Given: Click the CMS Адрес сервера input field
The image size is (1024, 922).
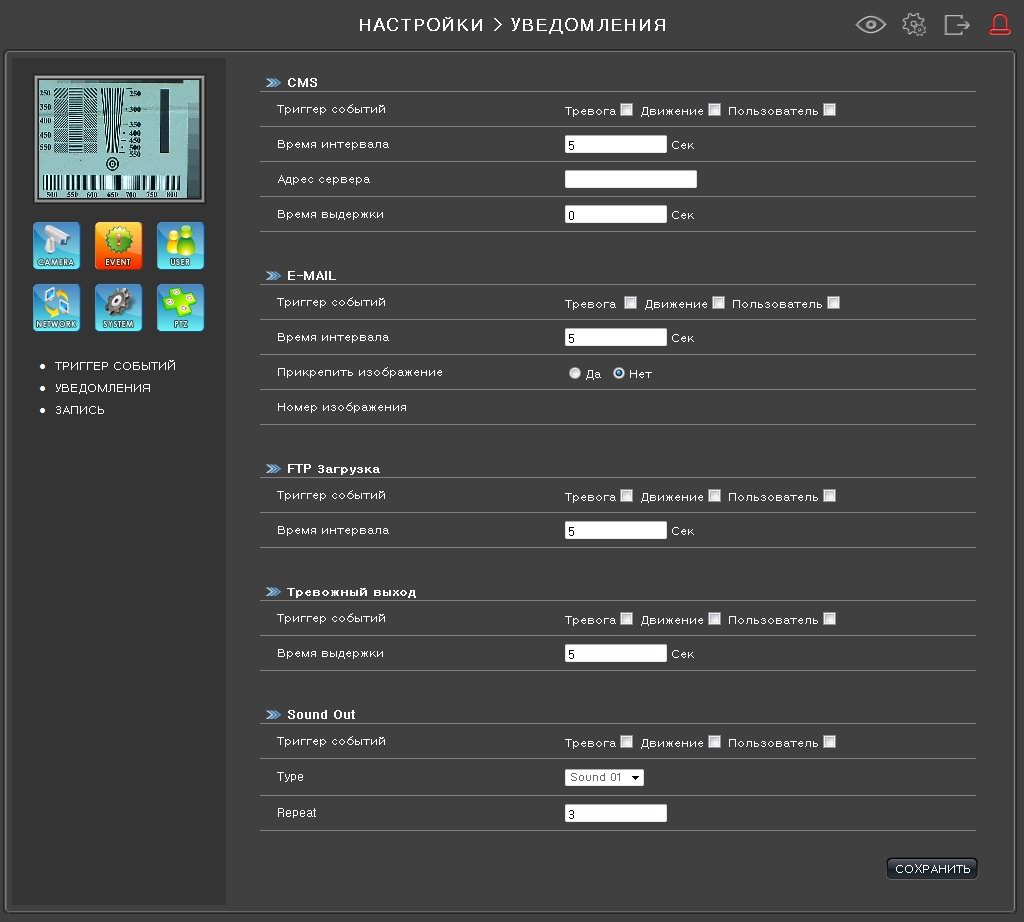Looking at the screenshot, I should point(630,180).
